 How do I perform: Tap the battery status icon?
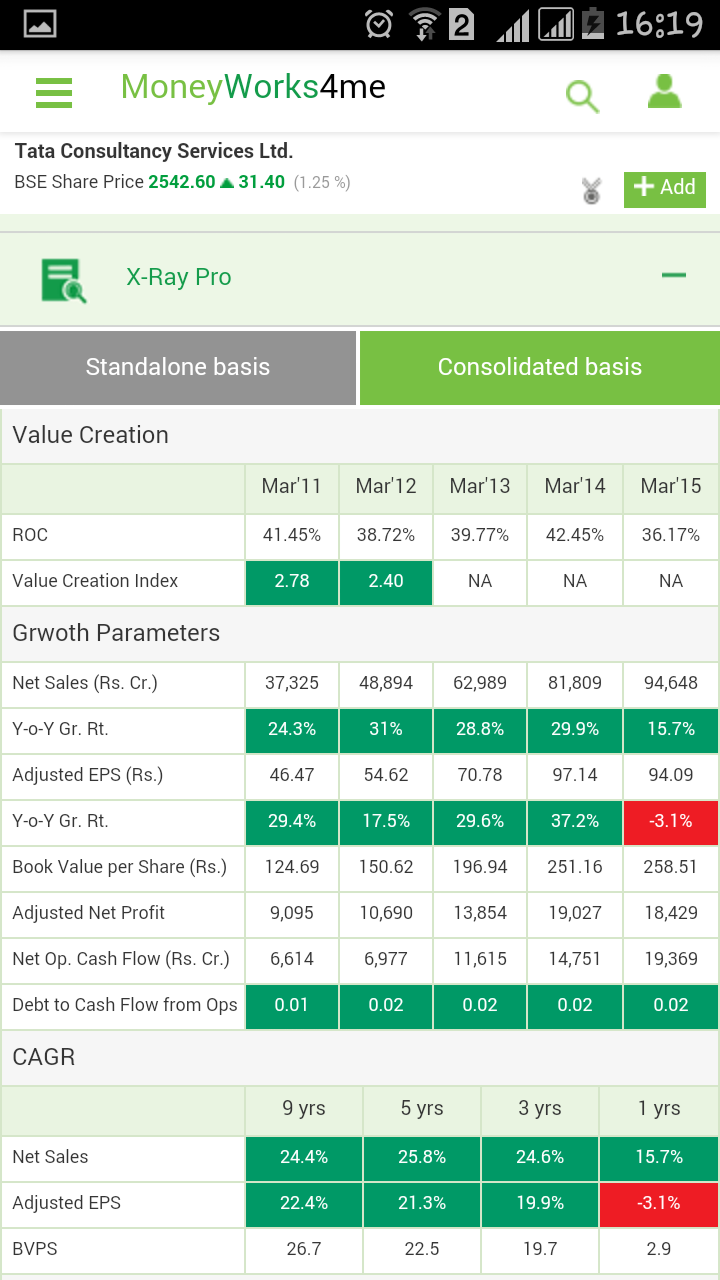point(593,24)
